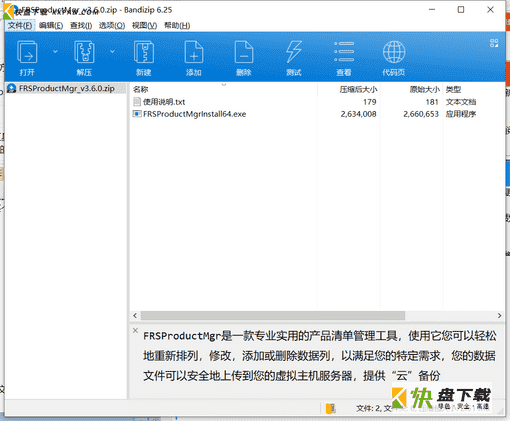Sort by Type (类型) column header
Screen dimensions: 510x421
(x=473, y=89)
